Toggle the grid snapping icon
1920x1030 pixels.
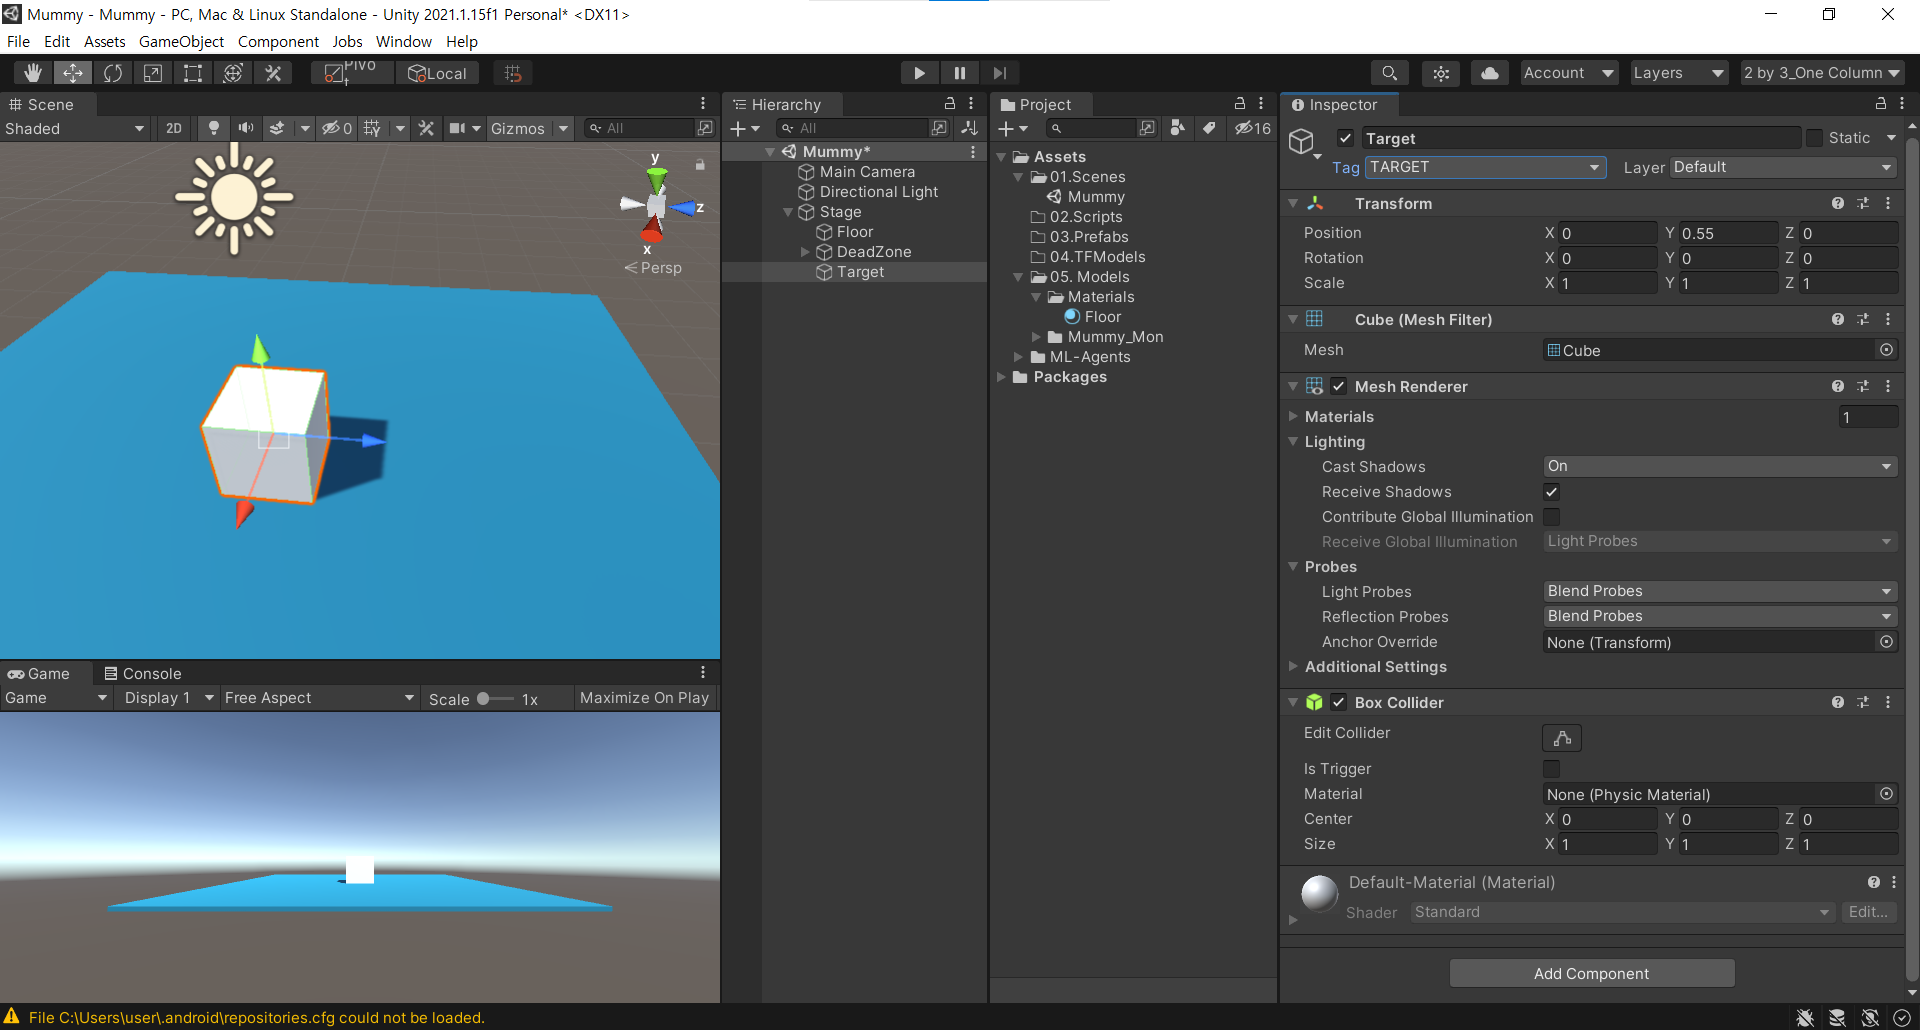(513, 73)
